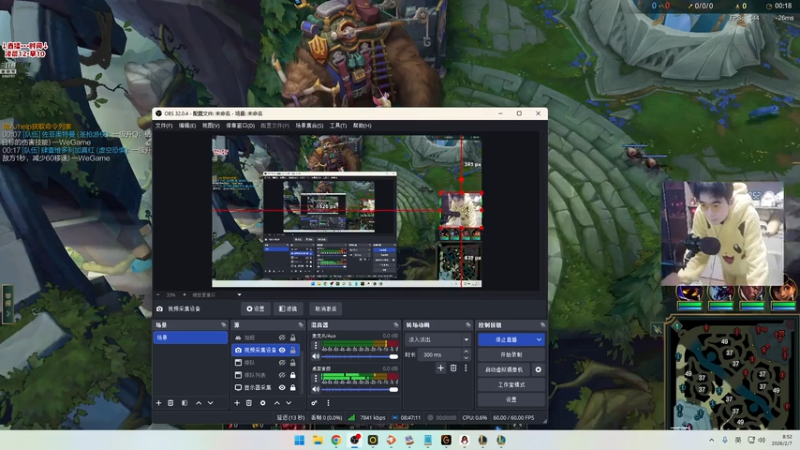Open the Docks menu in OBS

tap(240, 126)
